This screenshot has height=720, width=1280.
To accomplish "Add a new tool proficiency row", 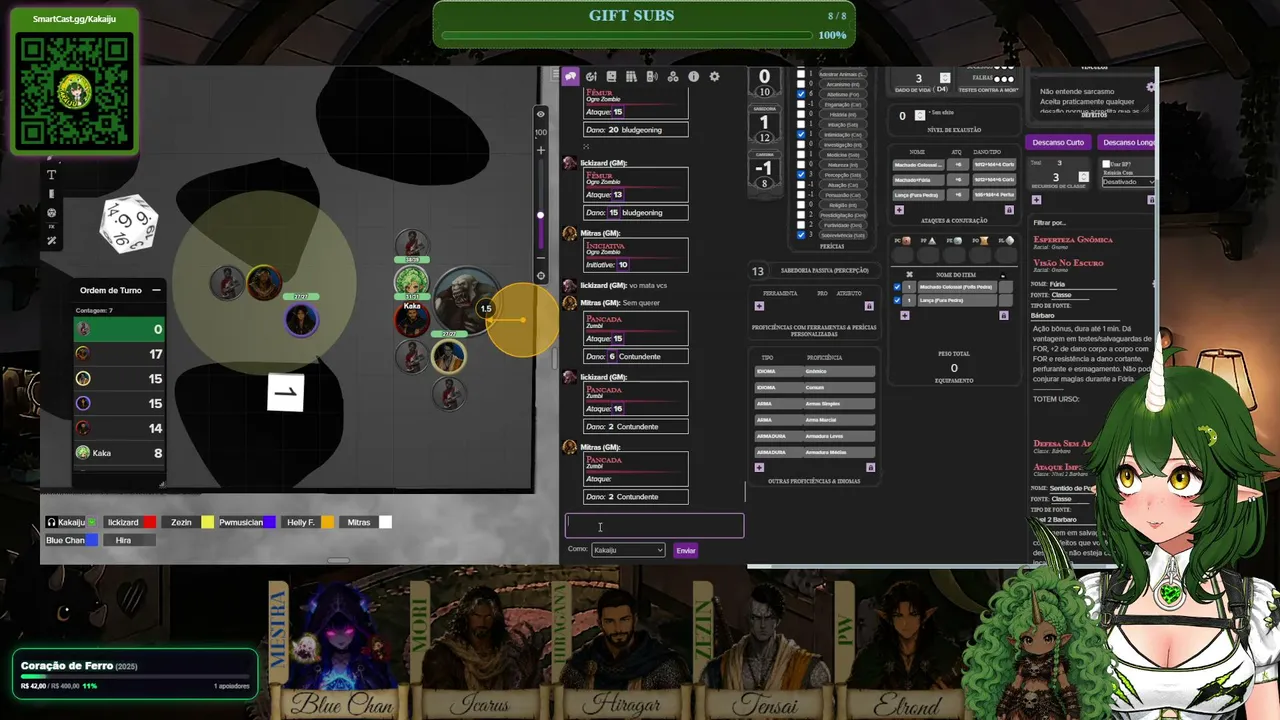I will click(x=759, y=306).
